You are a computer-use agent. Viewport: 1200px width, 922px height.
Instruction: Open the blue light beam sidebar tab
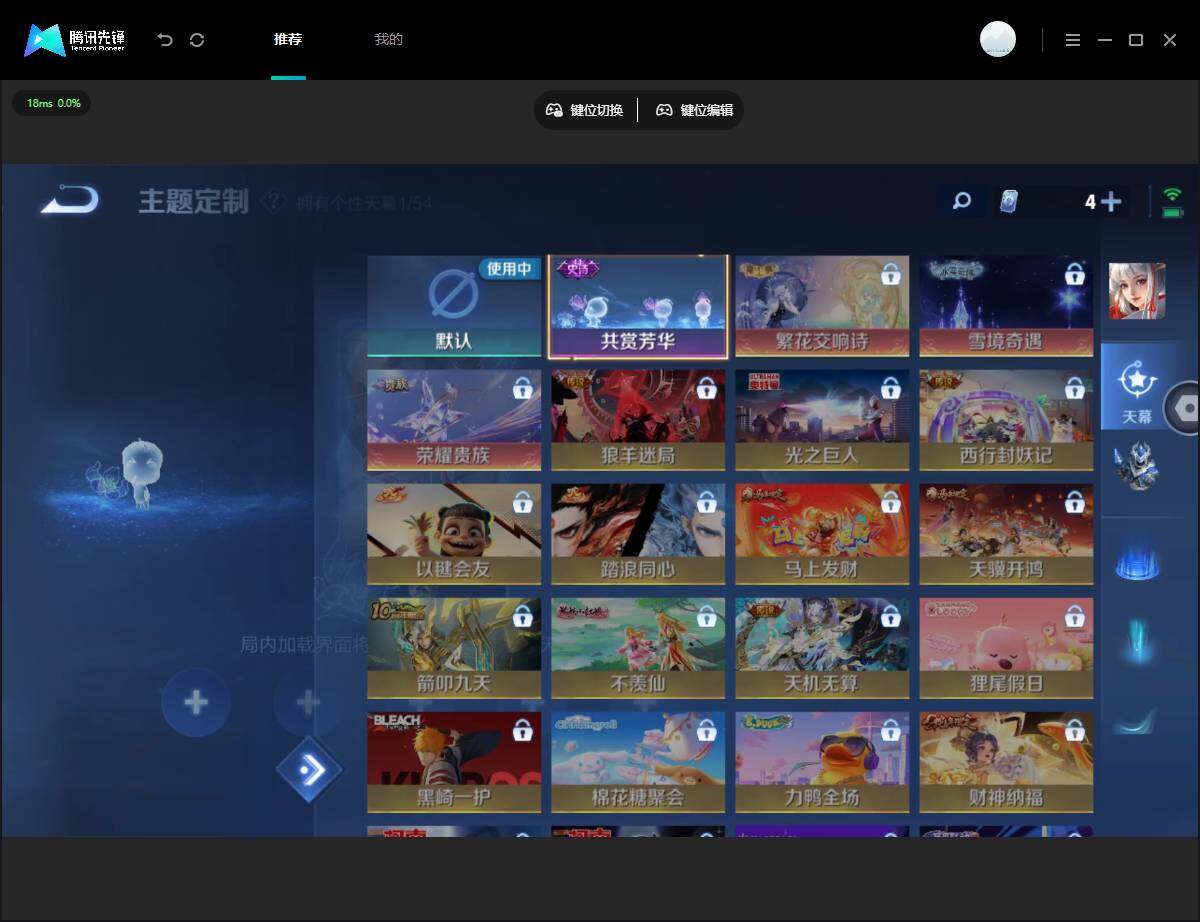pyautogui.click(x=1138, y=641)
